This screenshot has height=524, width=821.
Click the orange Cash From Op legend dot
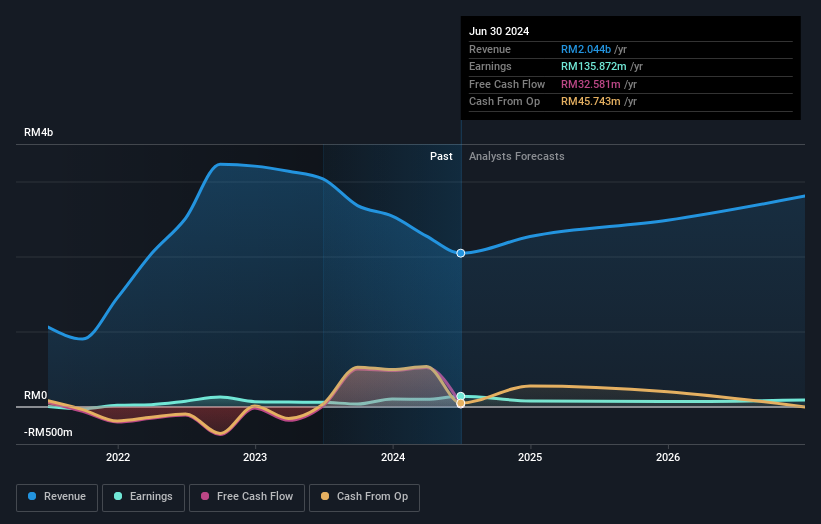pyautogui.click(x=325, y=496)
